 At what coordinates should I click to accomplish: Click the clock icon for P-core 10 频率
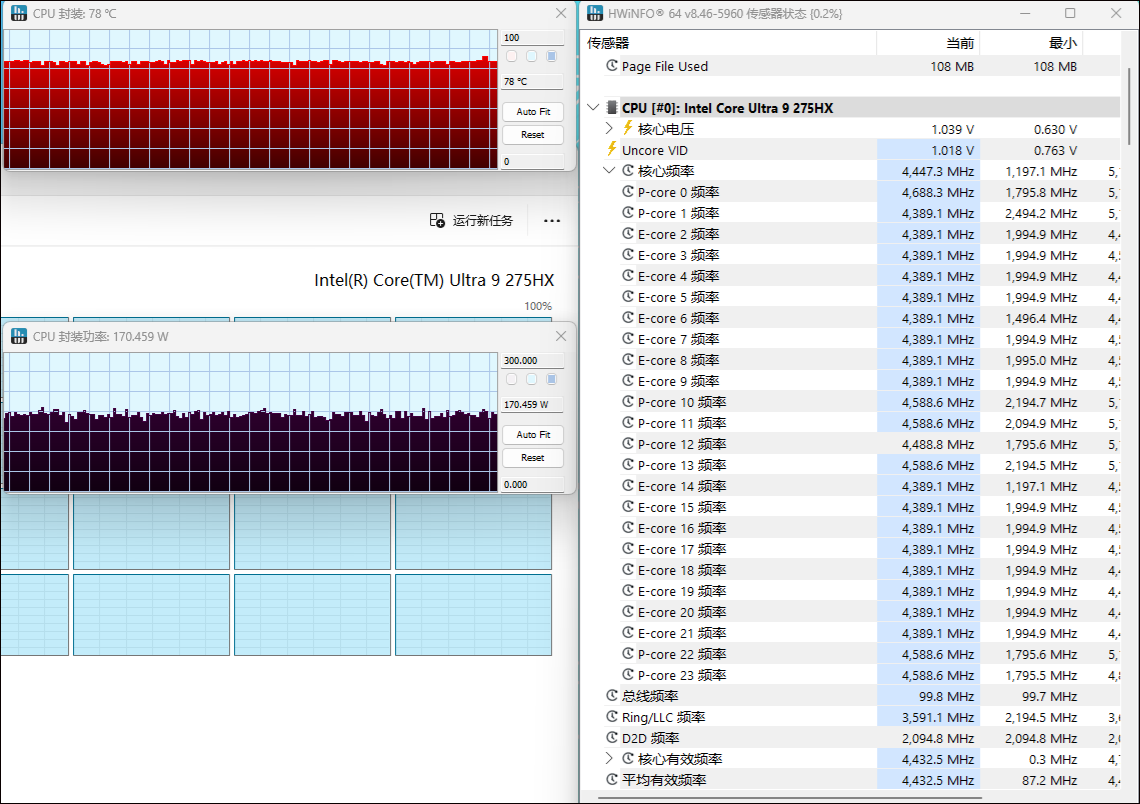[x=628, y=401]
